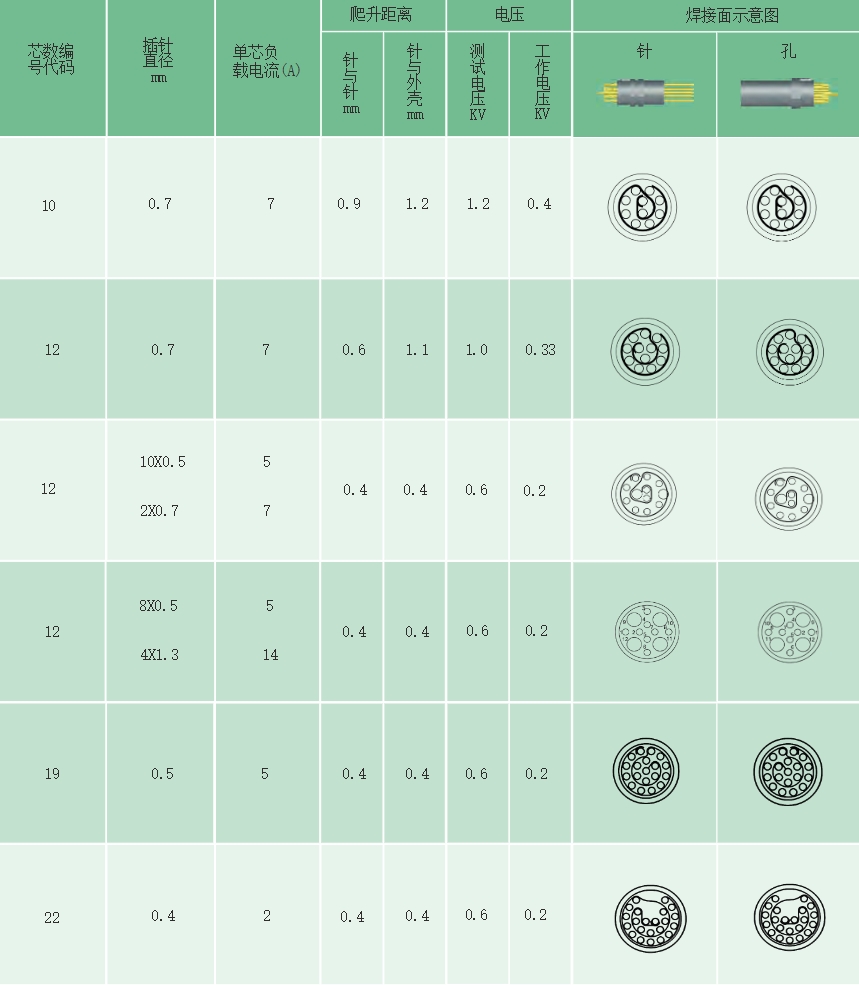
Task: Click the 19-core socket solder-face diagram
Action: pos(787,772)
